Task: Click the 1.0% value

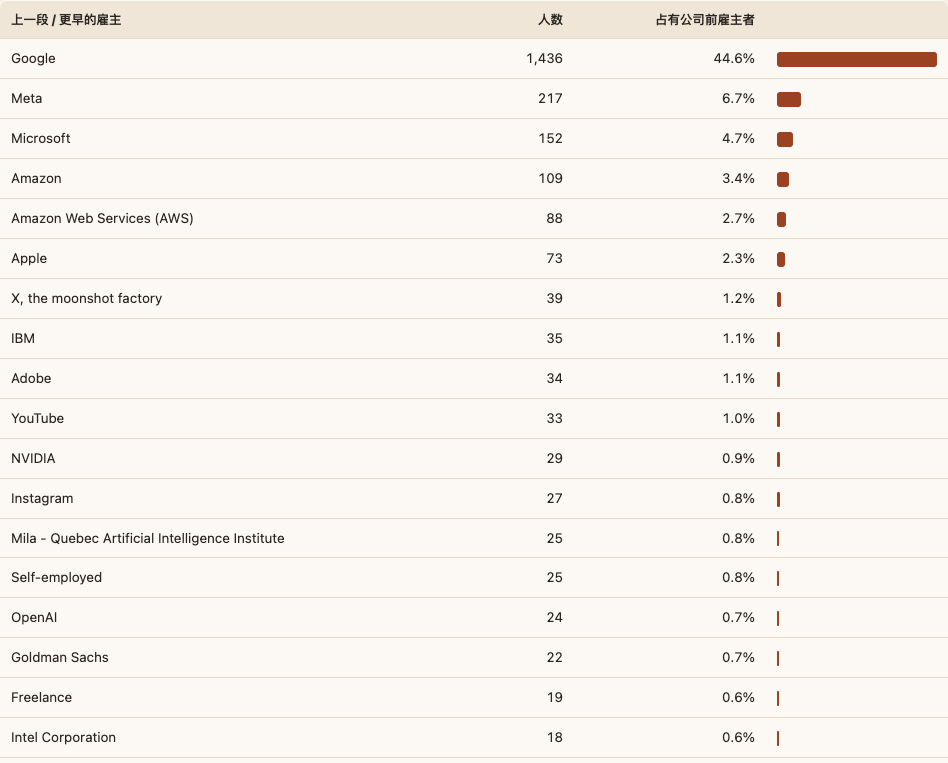Action: [738, 418]
